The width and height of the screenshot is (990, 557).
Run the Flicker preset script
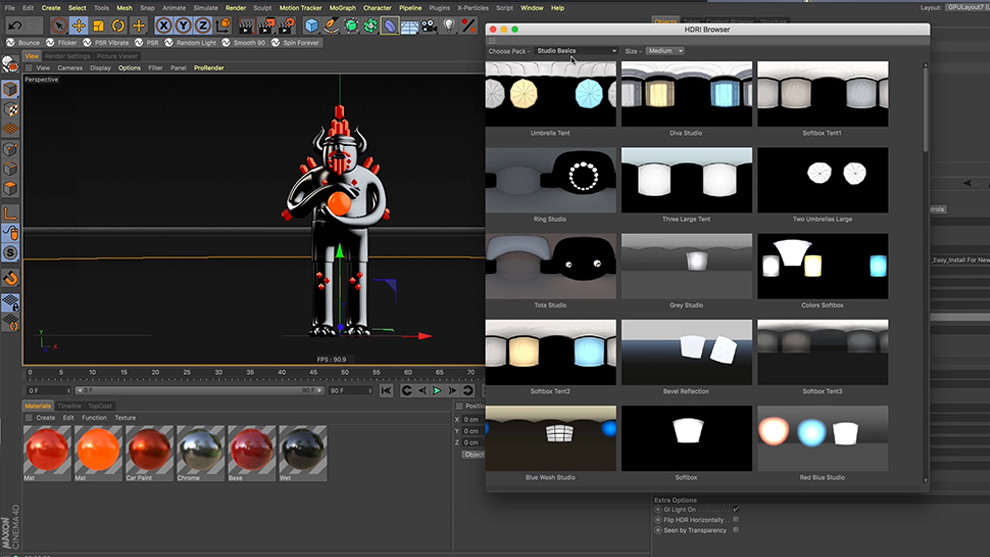pyautogui.click(x=61, y=43)
